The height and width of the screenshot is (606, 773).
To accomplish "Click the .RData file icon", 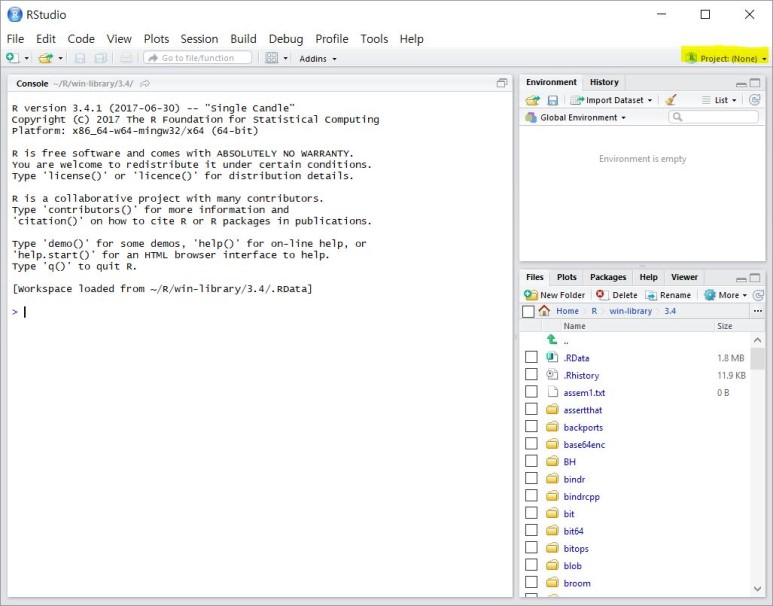I will pyautogui.click(x=552, y=357).
